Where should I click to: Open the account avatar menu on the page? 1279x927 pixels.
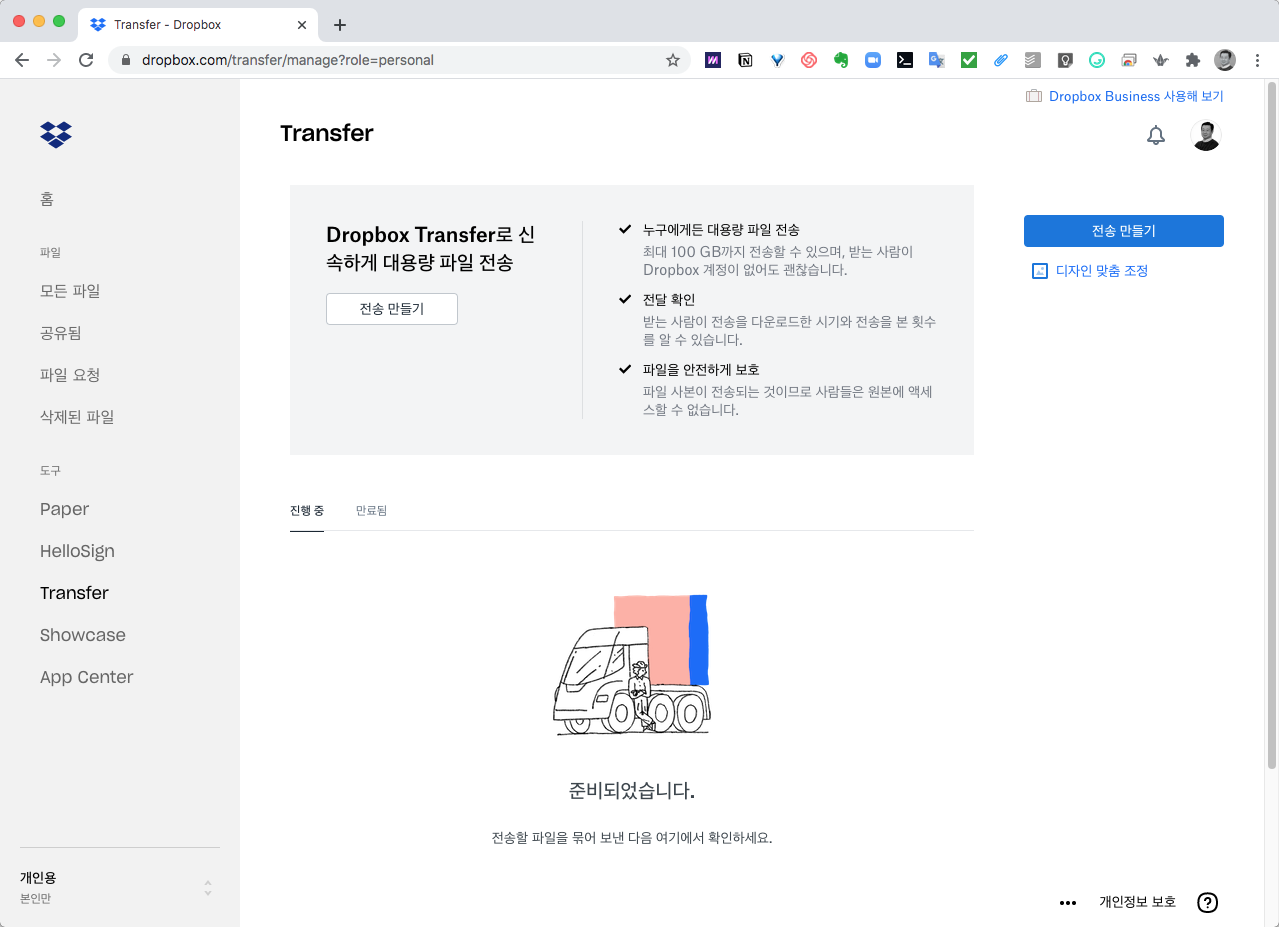click(1206, 135)
